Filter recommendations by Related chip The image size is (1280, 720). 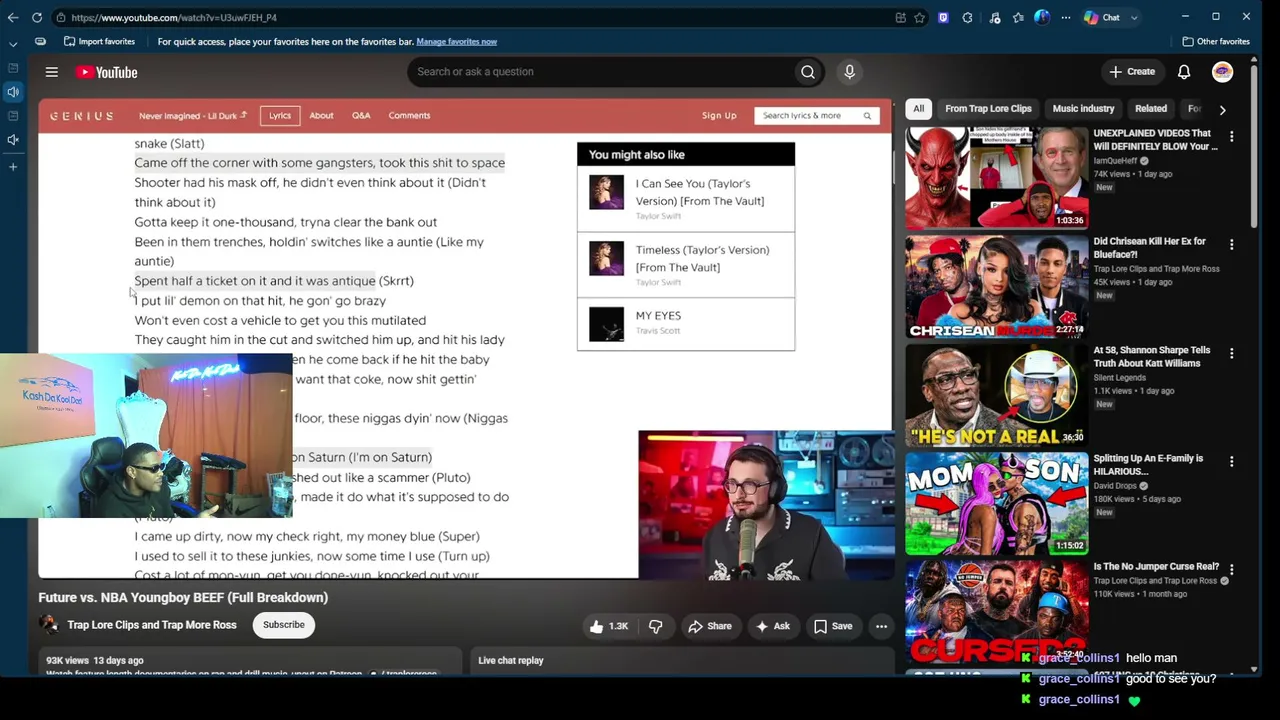[1151, 109]
